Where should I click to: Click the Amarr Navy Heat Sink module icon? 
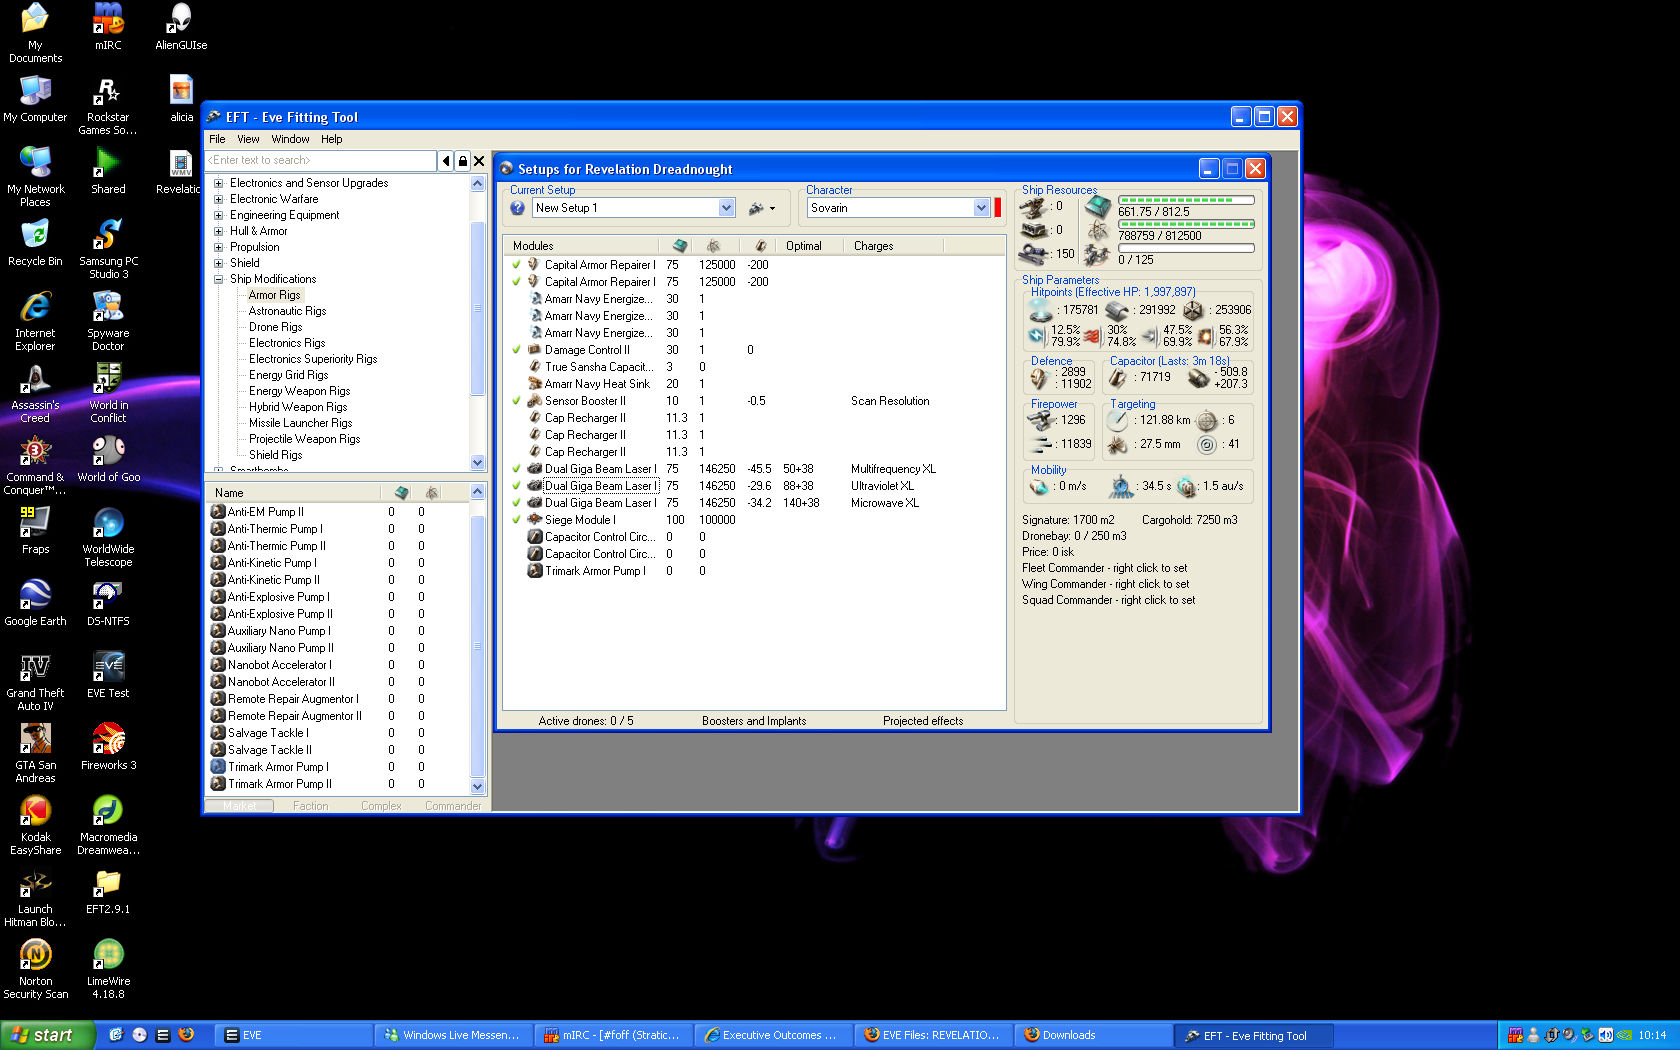535,384
